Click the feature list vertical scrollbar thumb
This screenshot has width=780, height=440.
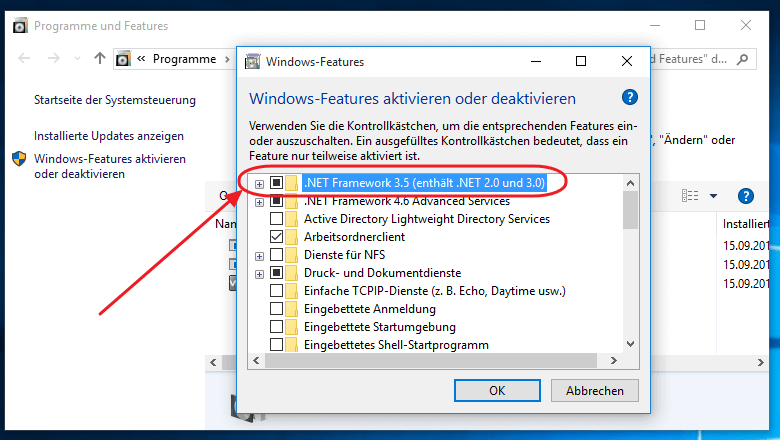tap(630, 210)
